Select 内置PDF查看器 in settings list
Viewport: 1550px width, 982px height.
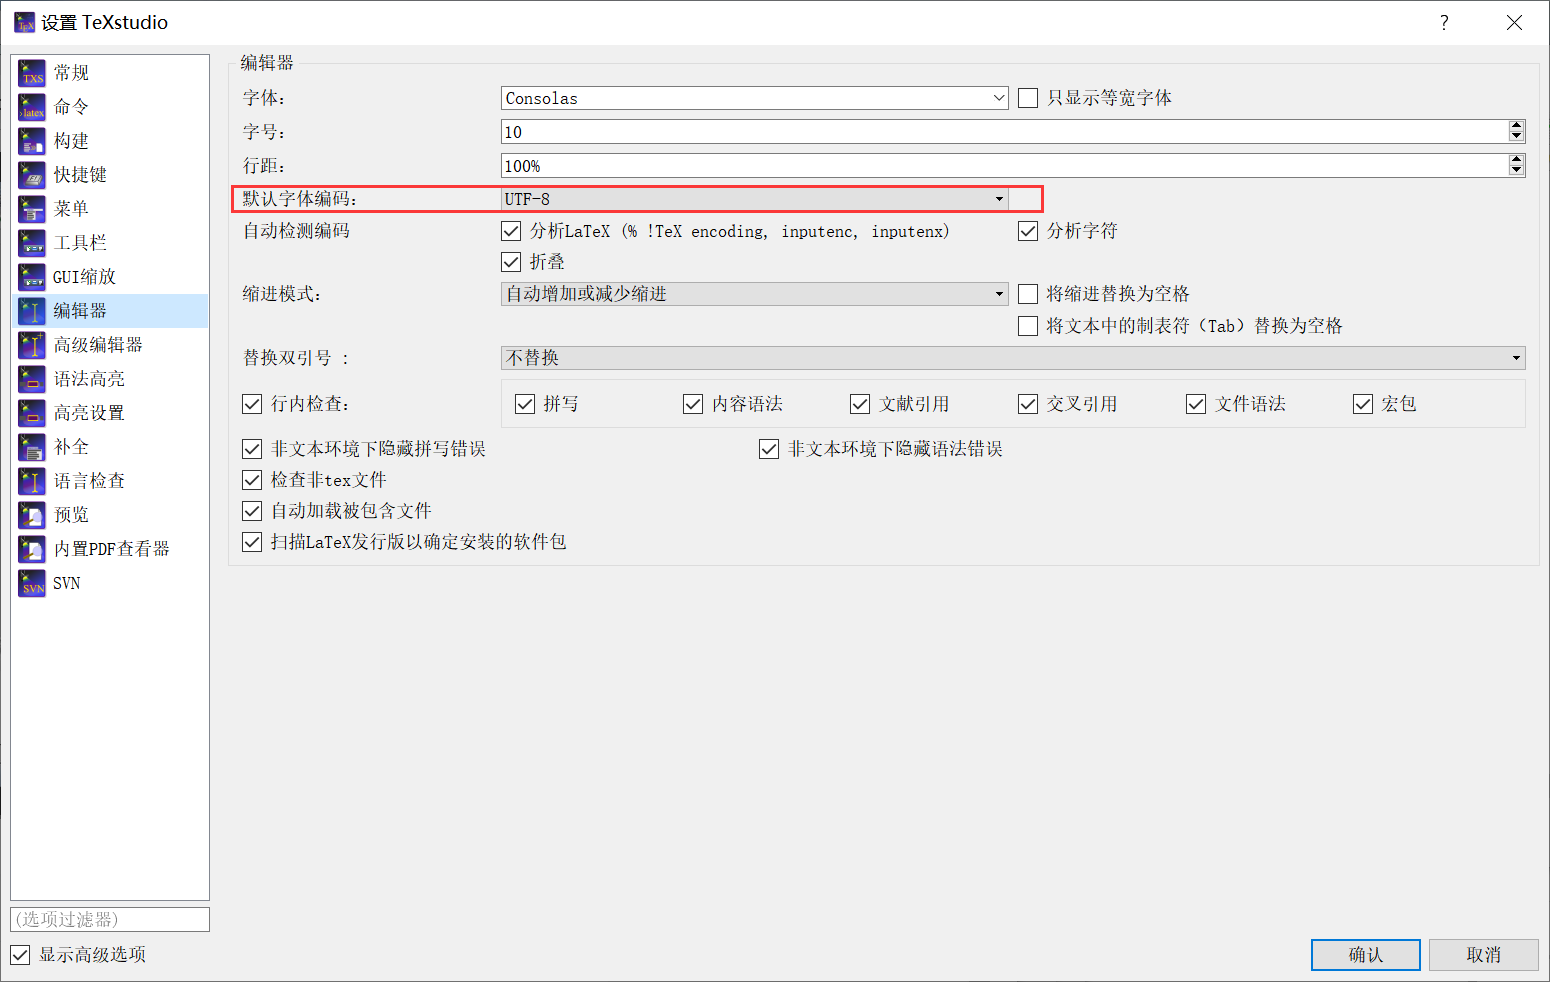tap(111, 549)
